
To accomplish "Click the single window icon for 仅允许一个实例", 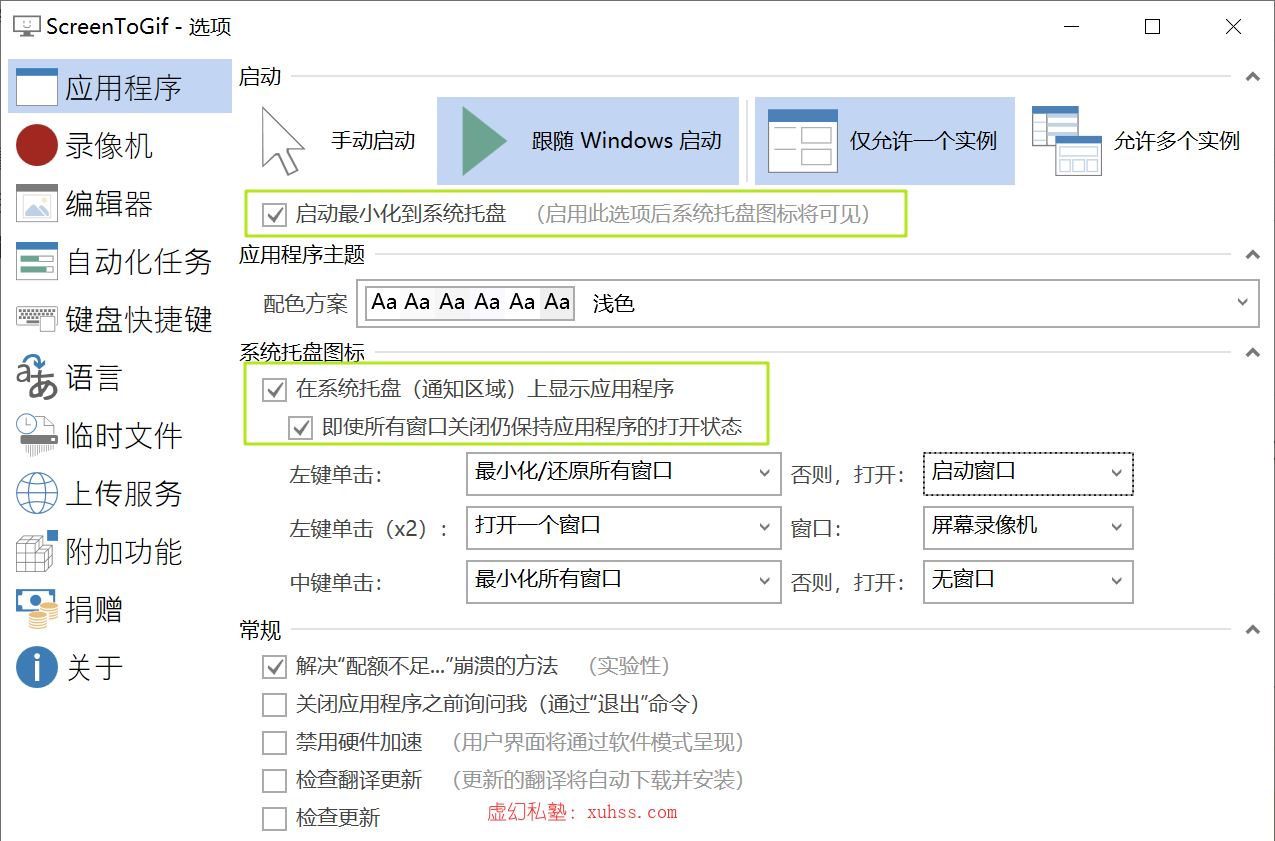I will 802,141.
